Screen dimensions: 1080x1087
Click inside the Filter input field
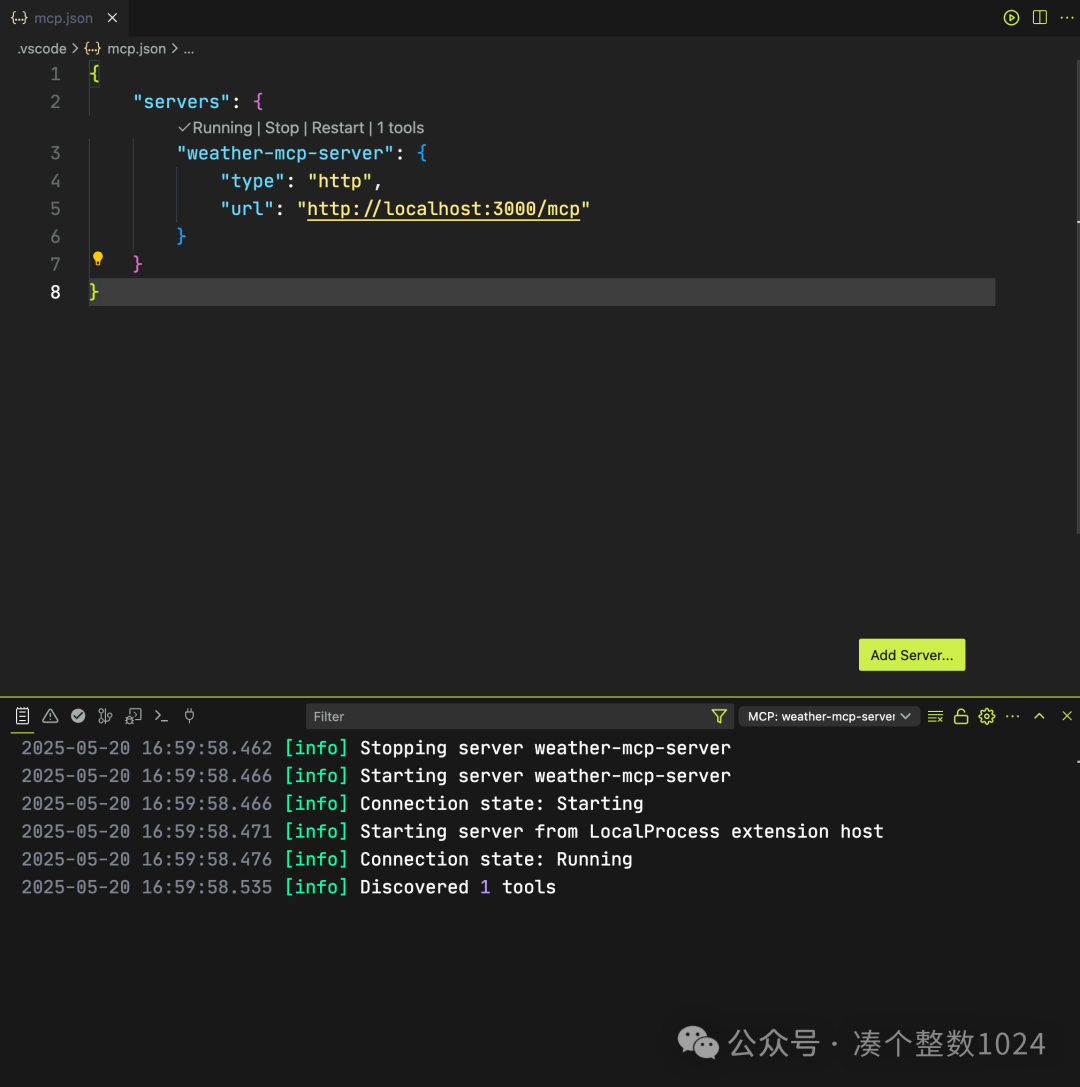(x=500, y=716)
